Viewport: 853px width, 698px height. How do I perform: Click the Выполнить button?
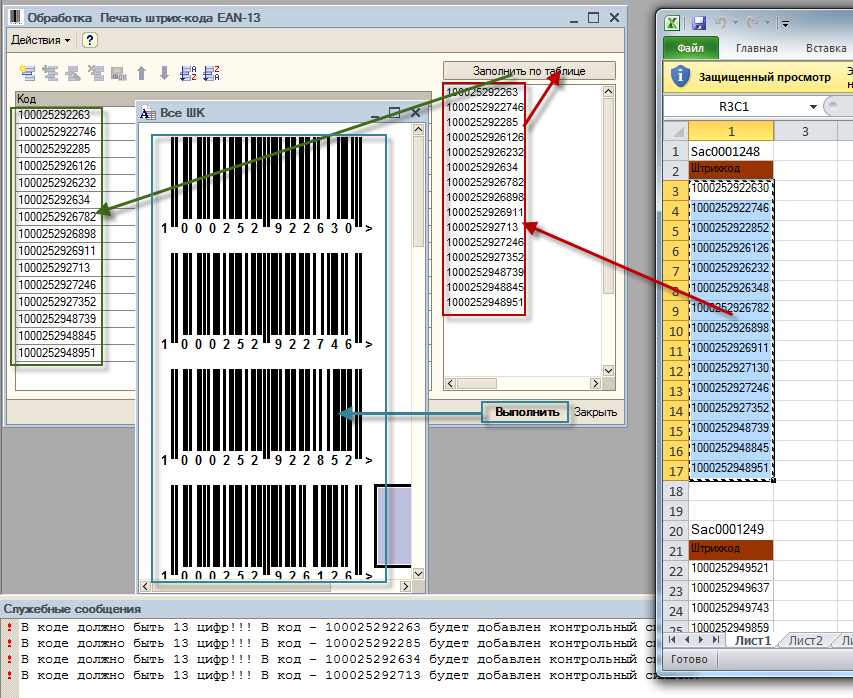pyautogui.click(x=527, y=412)
